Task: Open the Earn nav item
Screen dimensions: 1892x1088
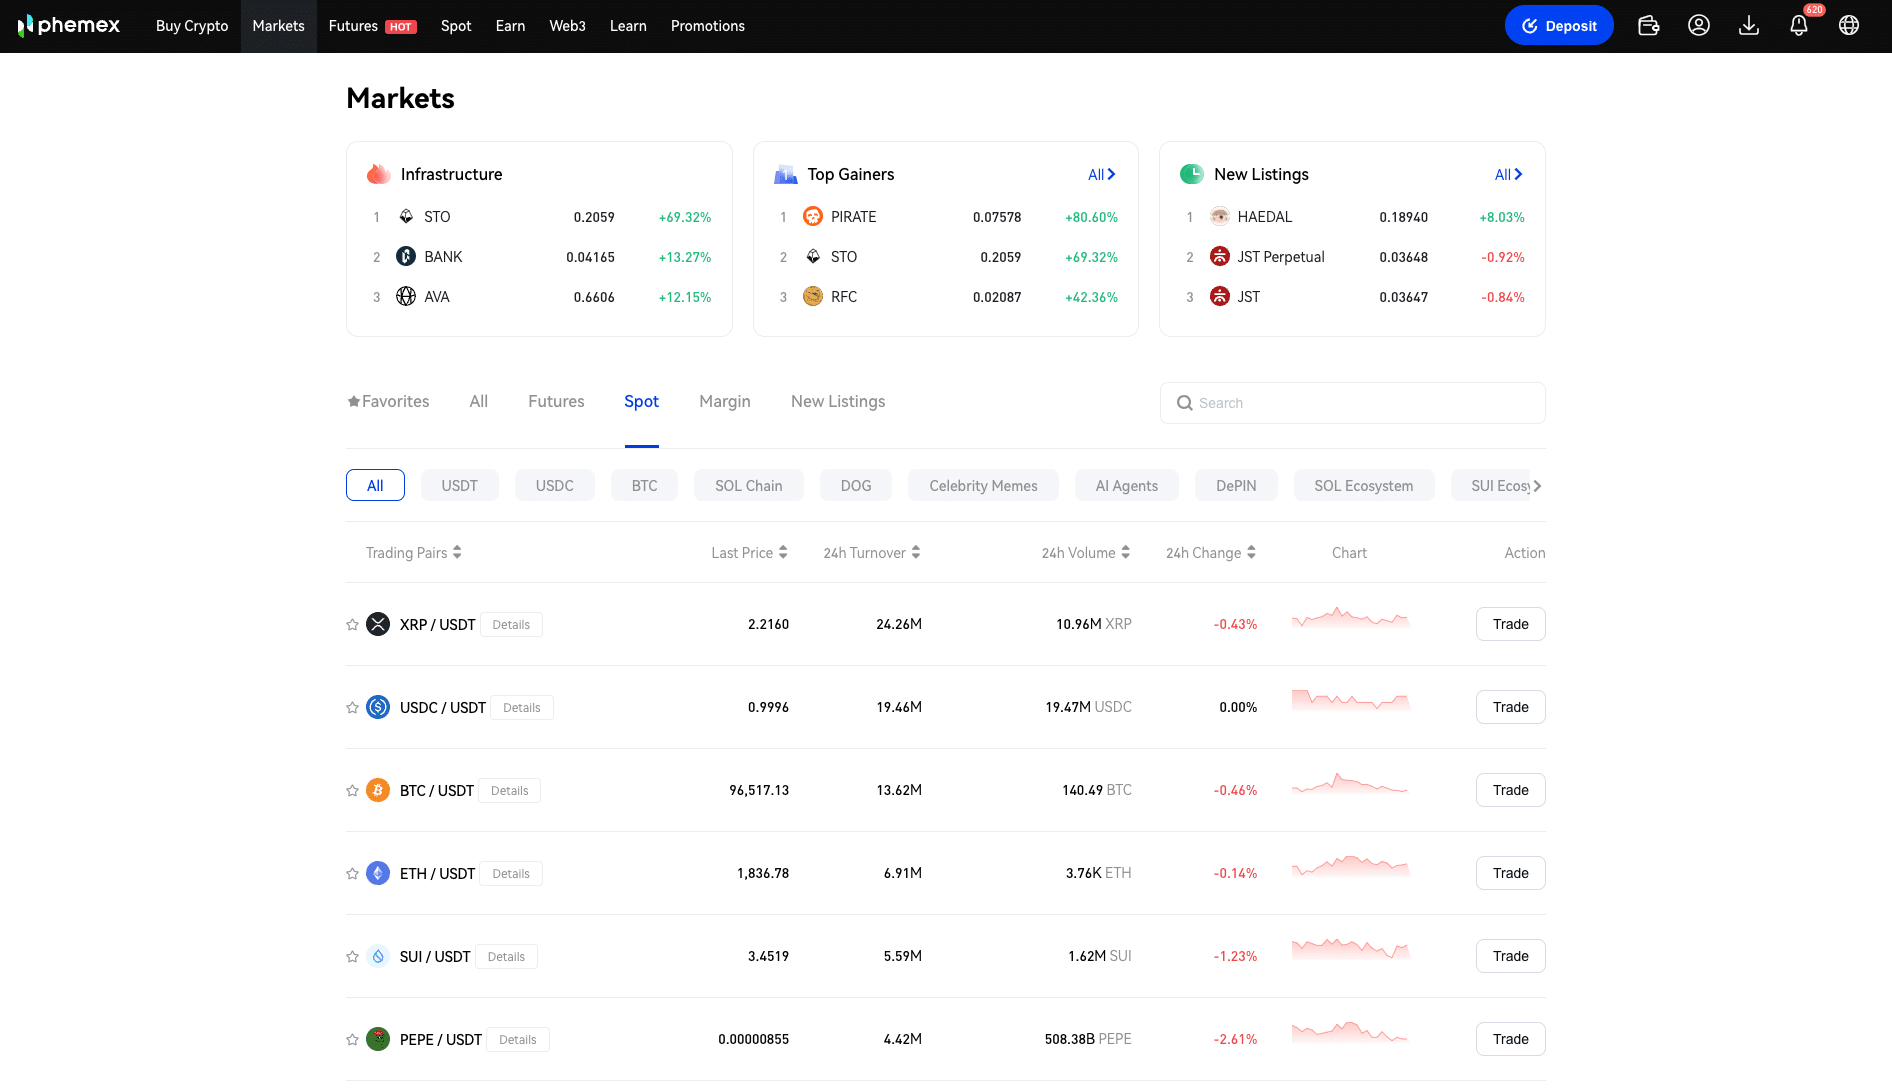Action: pos(510,26)
